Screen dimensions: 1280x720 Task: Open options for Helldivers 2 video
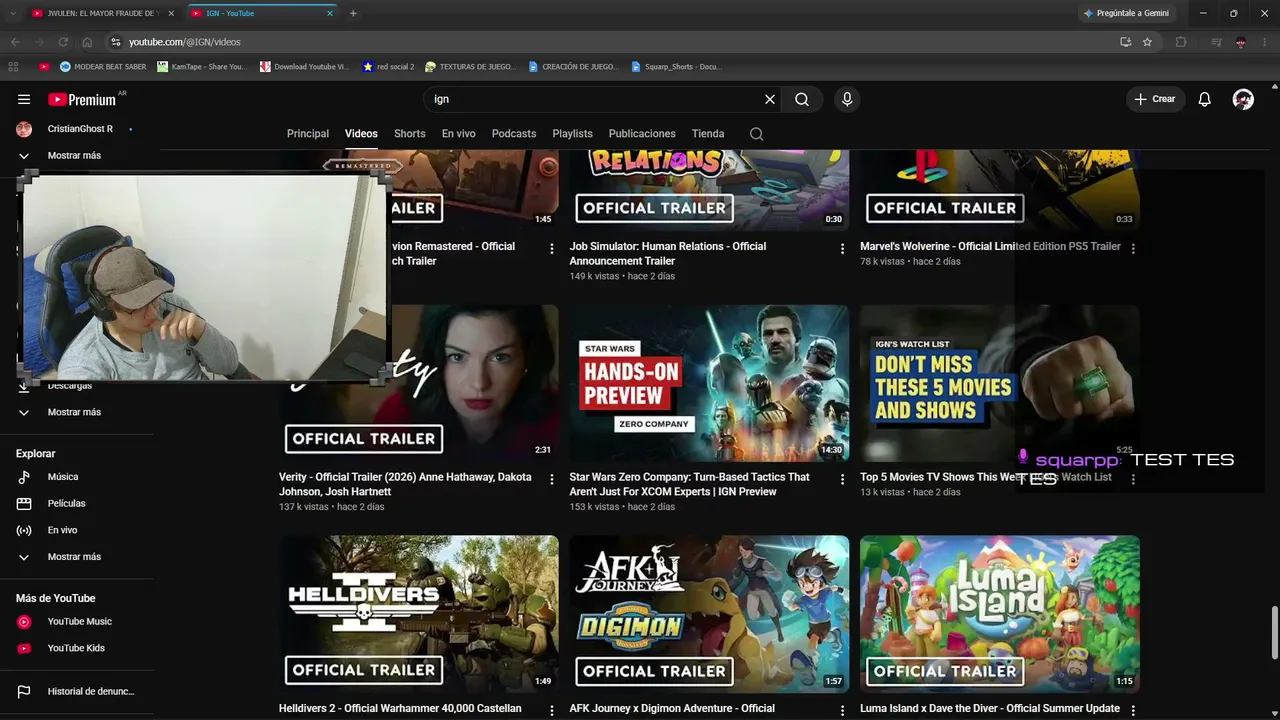(x=552, y=710)
